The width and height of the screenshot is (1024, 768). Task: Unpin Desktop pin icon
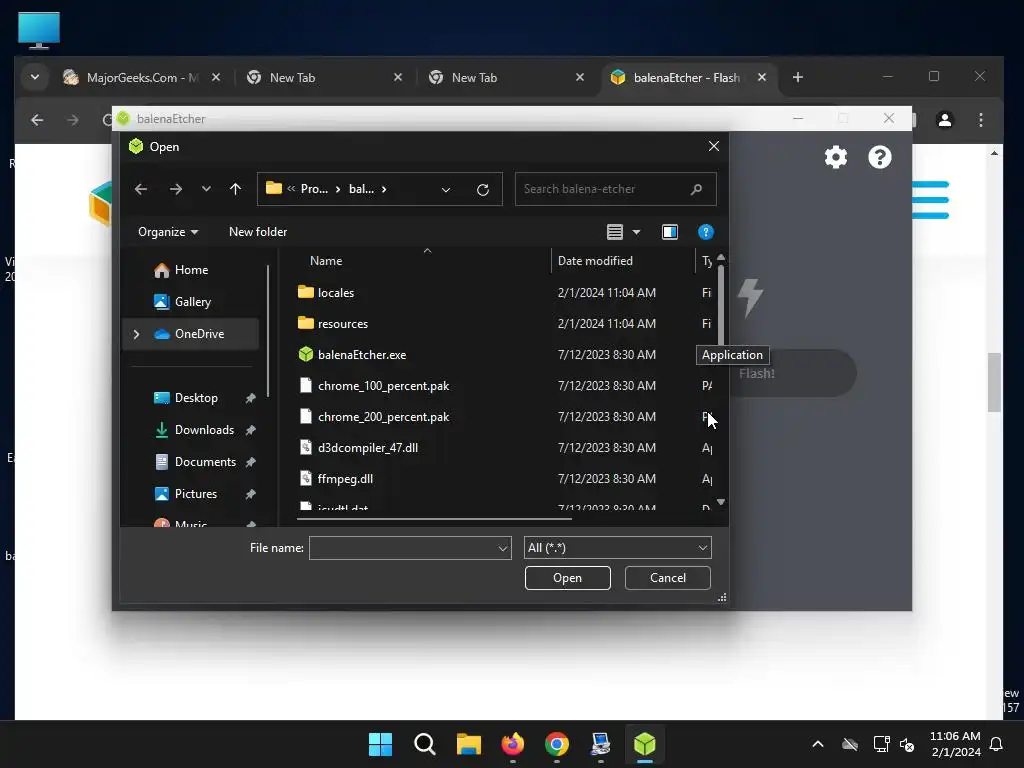click(250, 398)
